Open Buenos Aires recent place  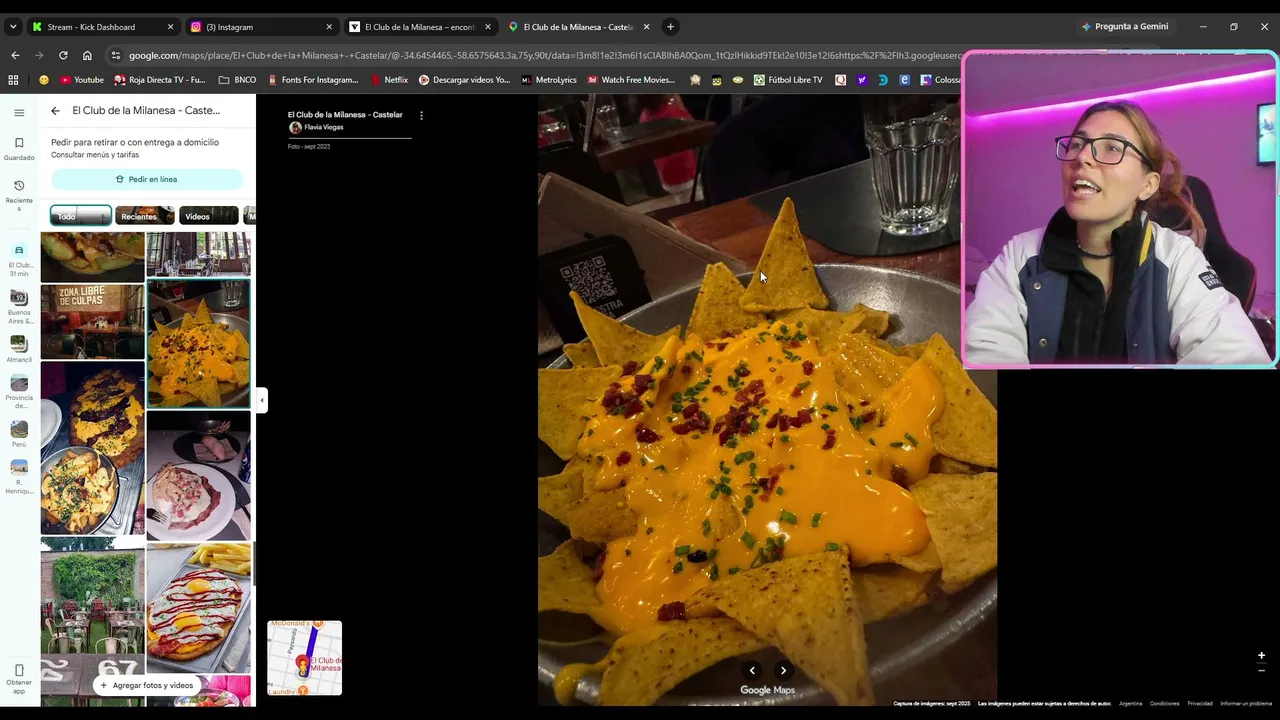pyautogui.click(x=19, y=307)
